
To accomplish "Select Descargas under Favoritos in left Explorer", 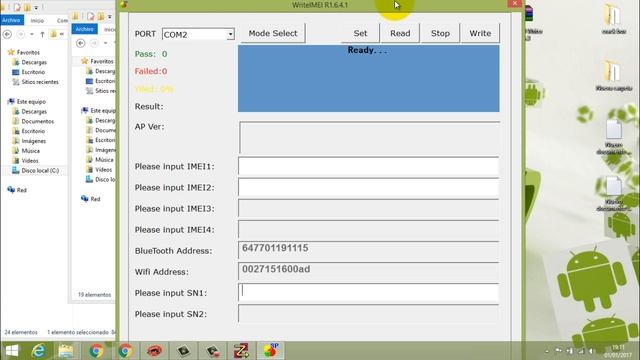I will 34,62.
